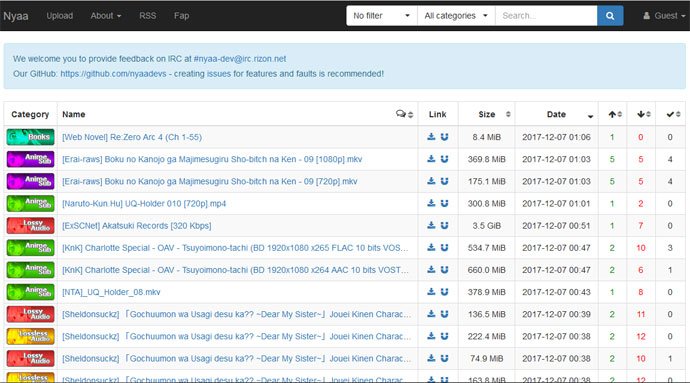This screenshot has height=383, width=690.
Task: Sort table by Size column
Action: [x=487, y=114]
